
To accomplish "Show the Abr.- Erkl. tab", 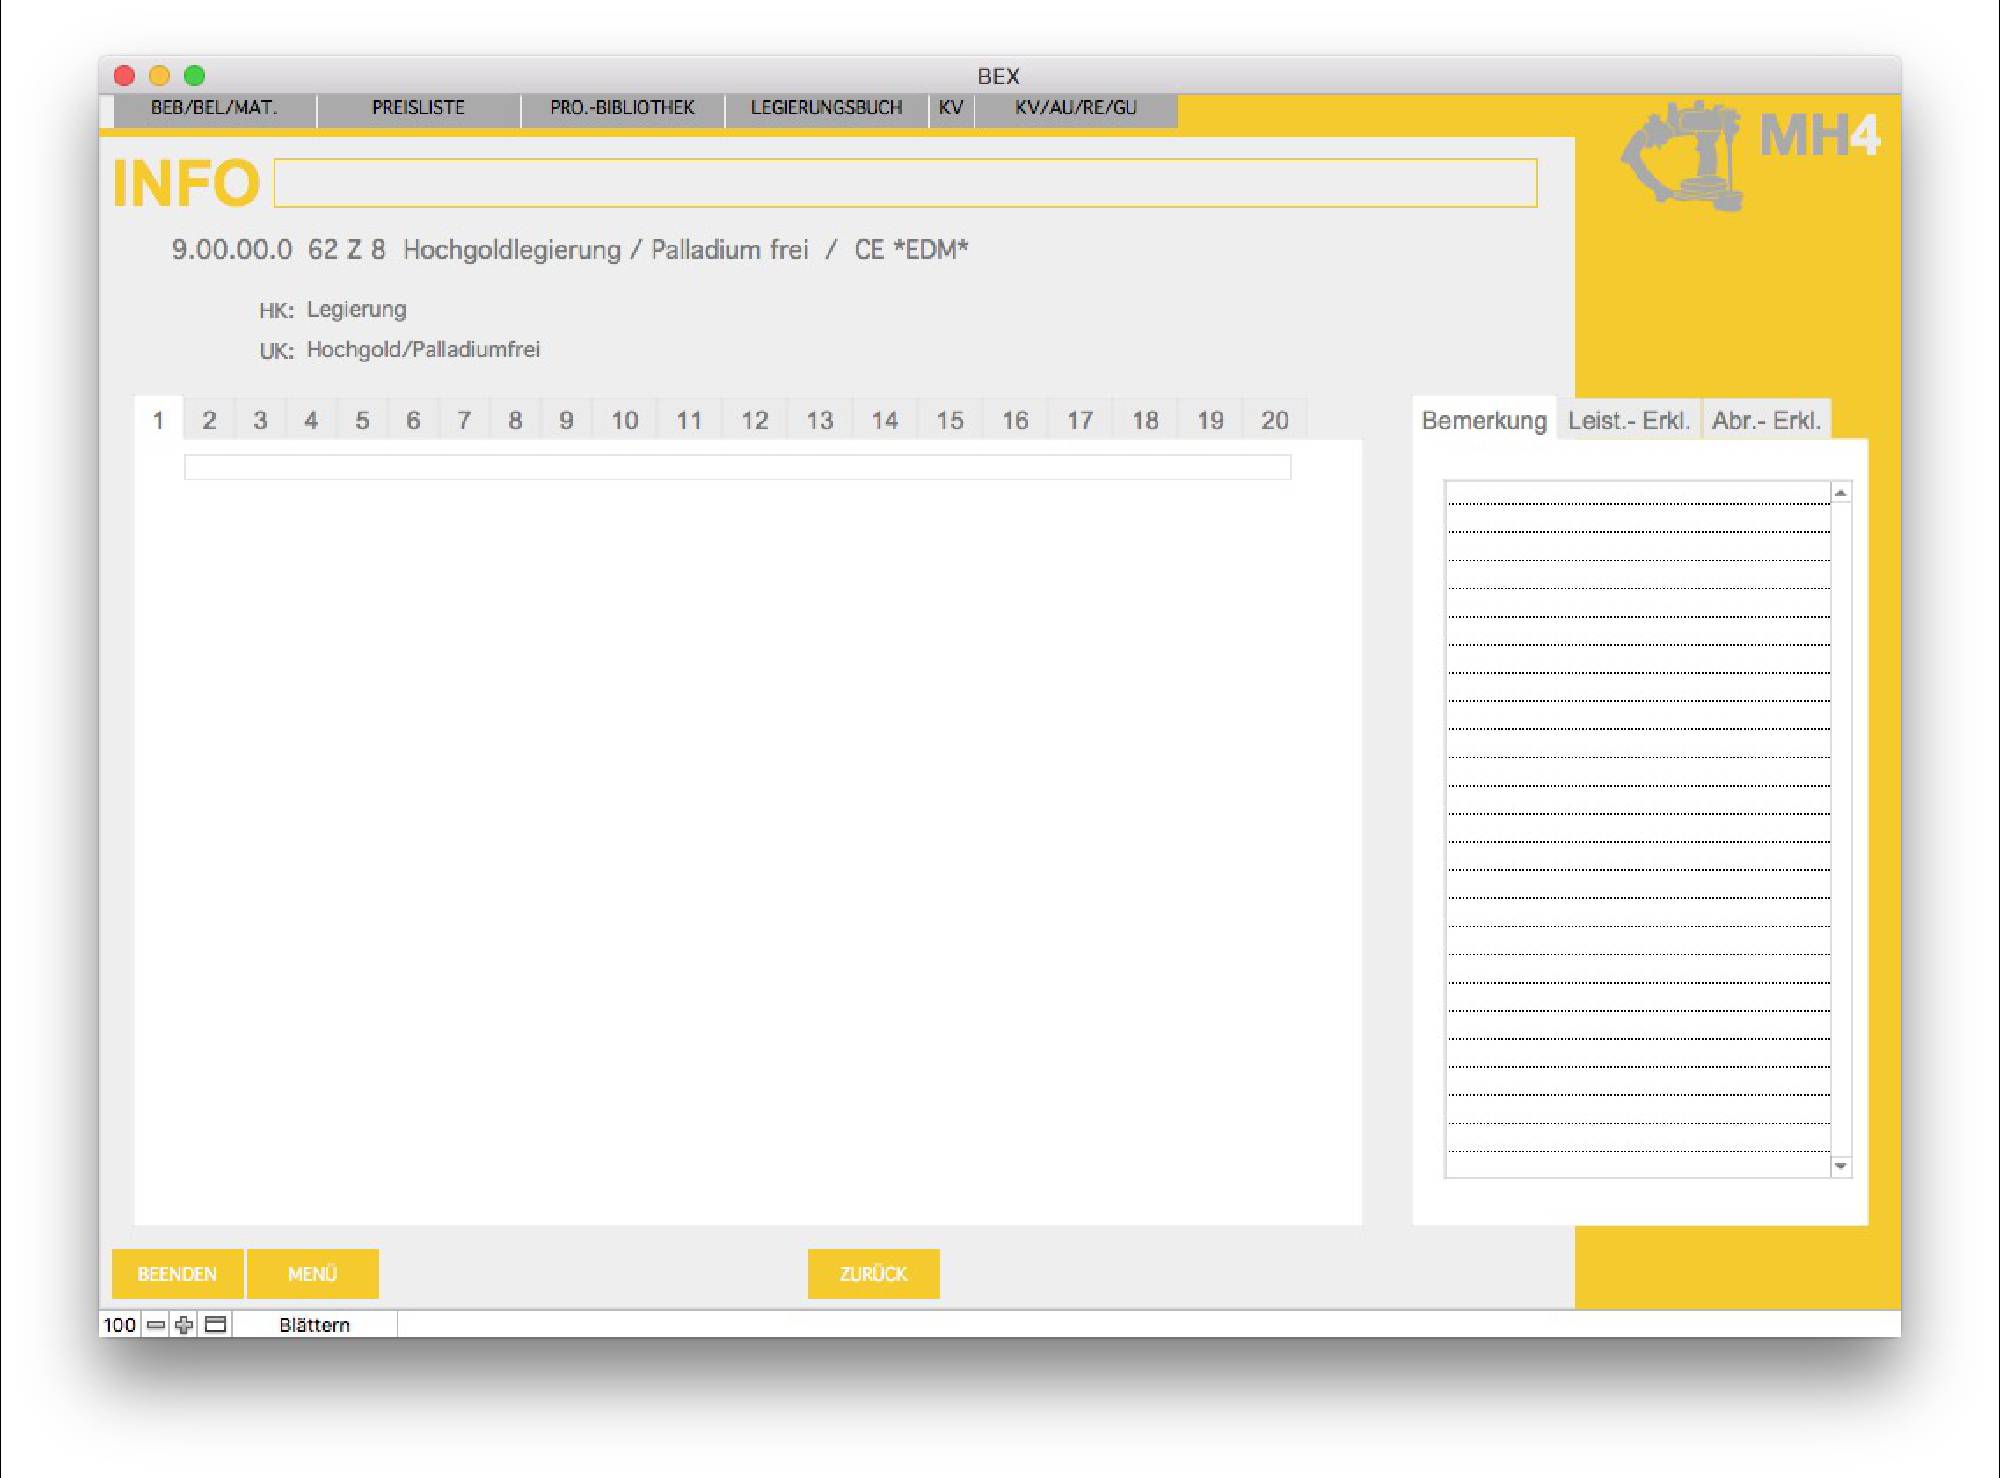I will 1765,420.
